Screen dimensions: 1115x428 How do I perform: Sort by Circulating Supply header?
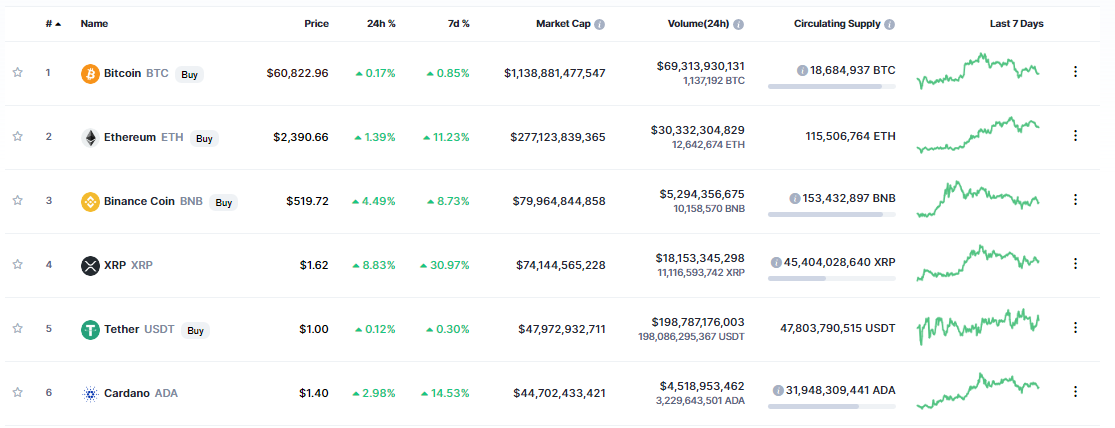click(x=838, y=24)
